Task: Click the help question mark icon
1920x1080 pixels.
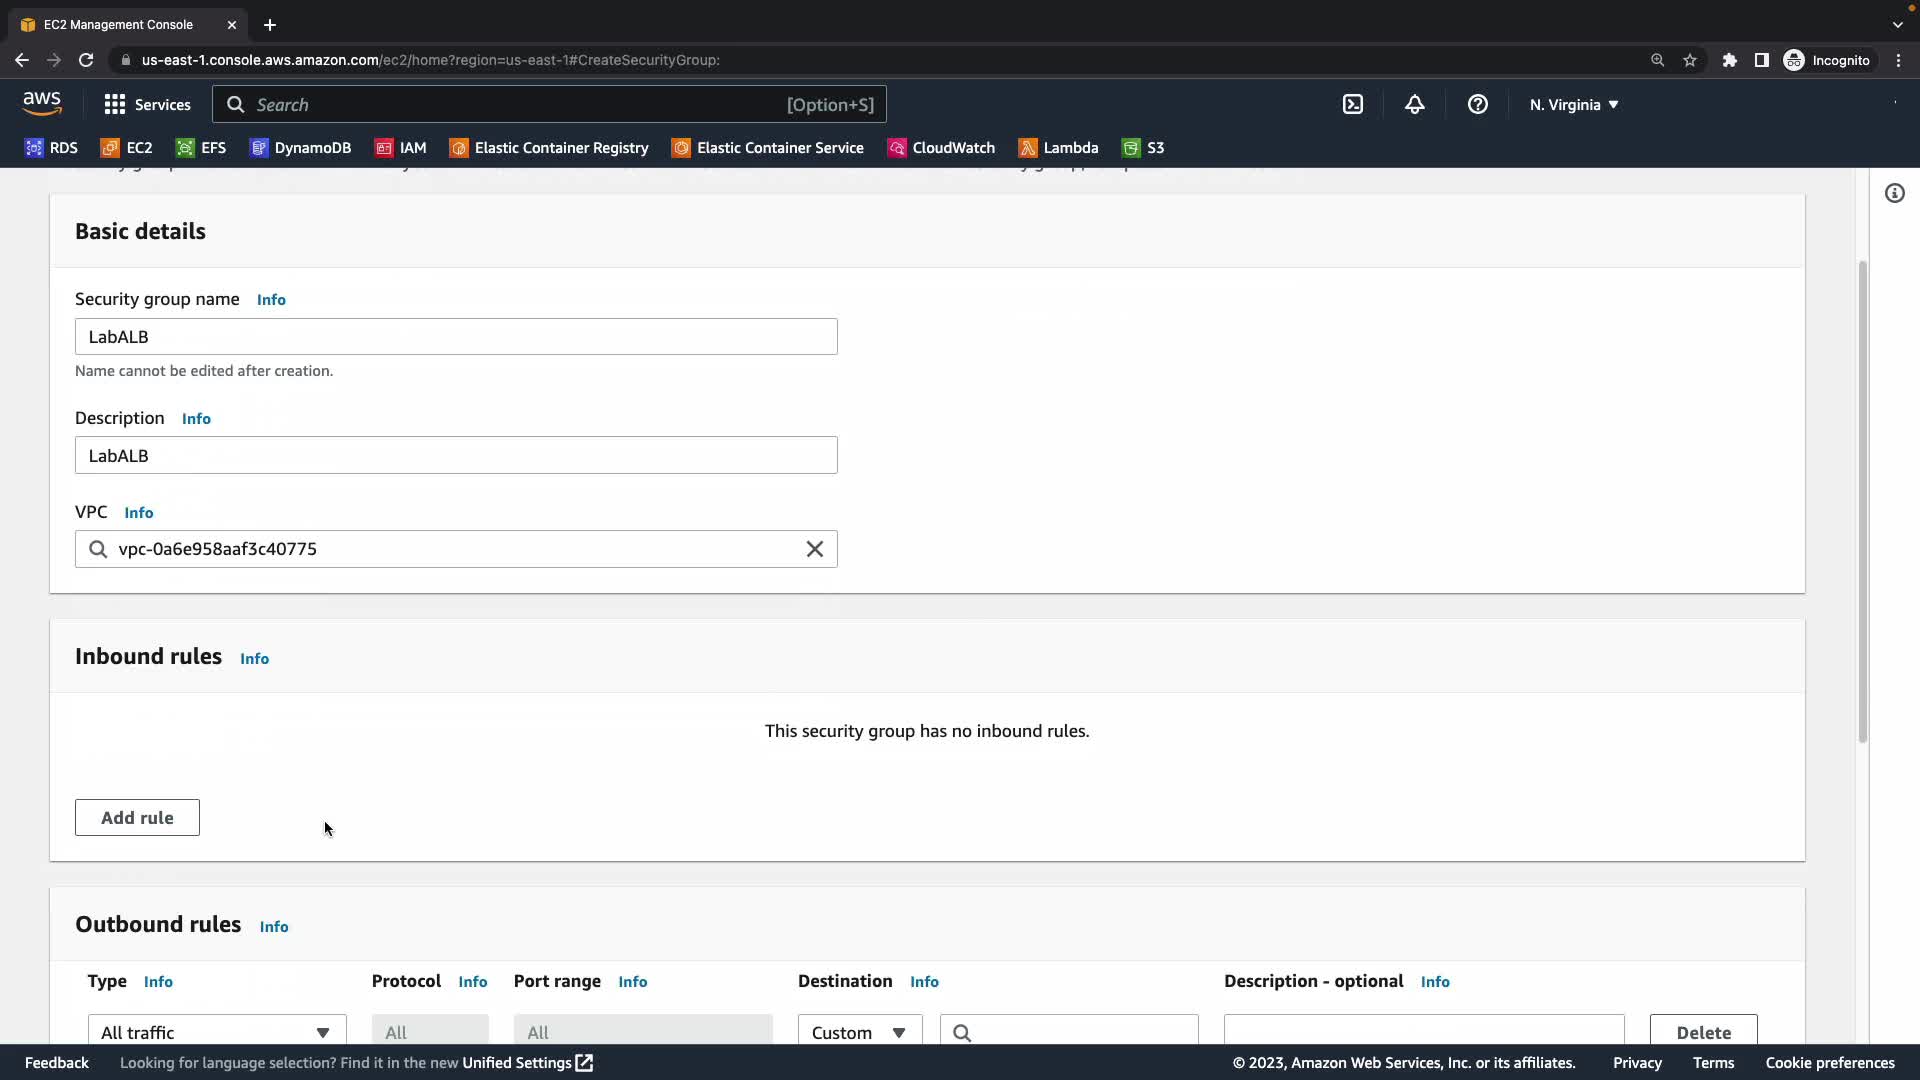Action: (1477, 105)
